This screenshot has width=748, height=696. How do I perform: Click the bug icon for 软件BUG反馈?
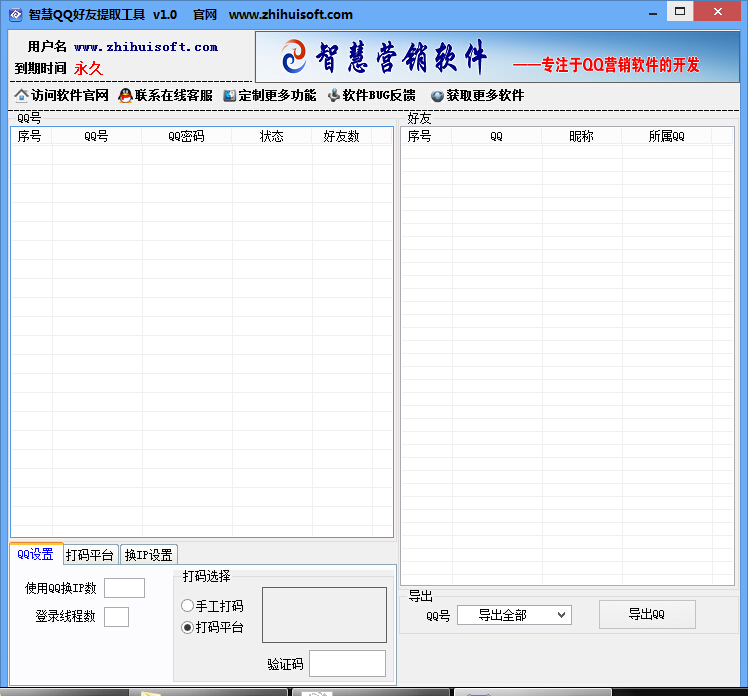point(333,96)
